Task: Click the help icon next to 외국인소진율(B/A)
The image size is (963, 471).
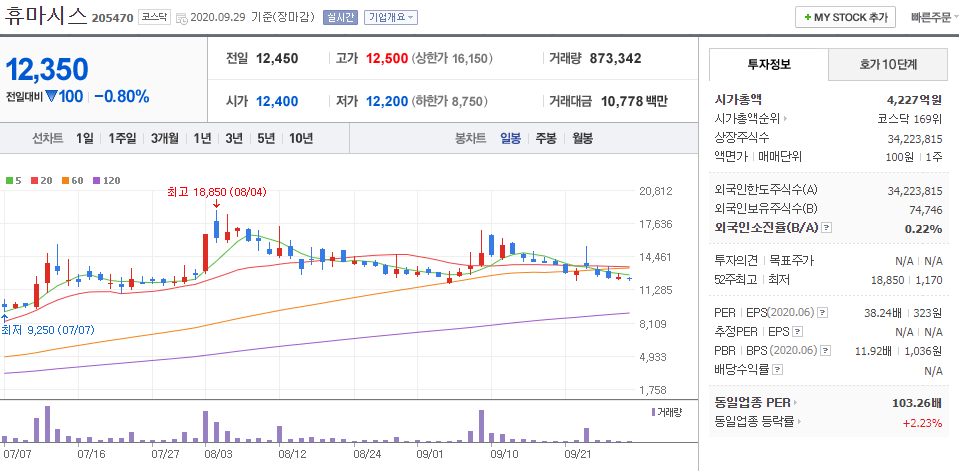Action: [x=827, y=228]
